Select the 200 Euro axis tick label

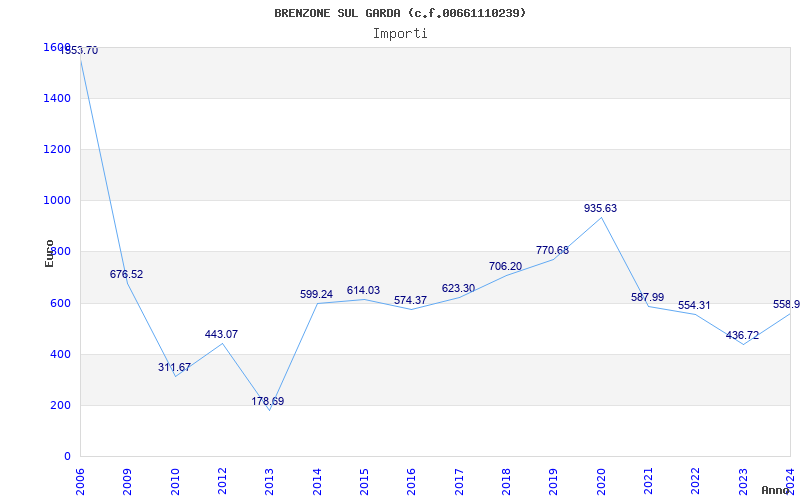point(60,406)
